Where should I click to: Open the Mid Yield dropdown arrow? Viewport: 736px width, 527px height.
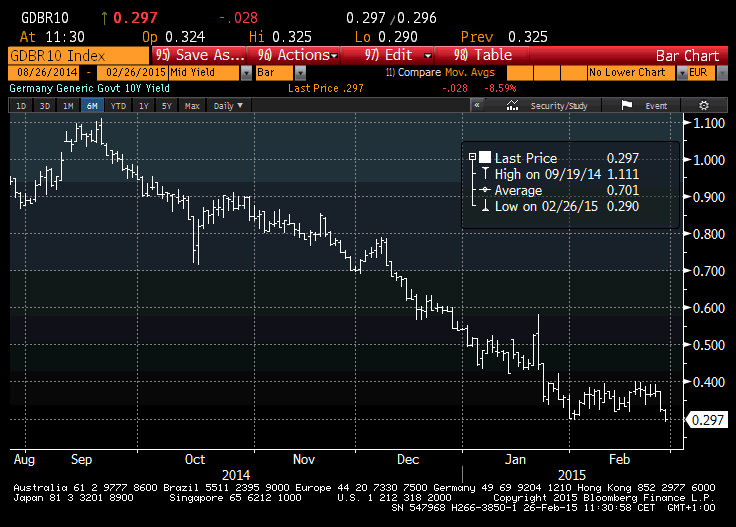[246, 73]
